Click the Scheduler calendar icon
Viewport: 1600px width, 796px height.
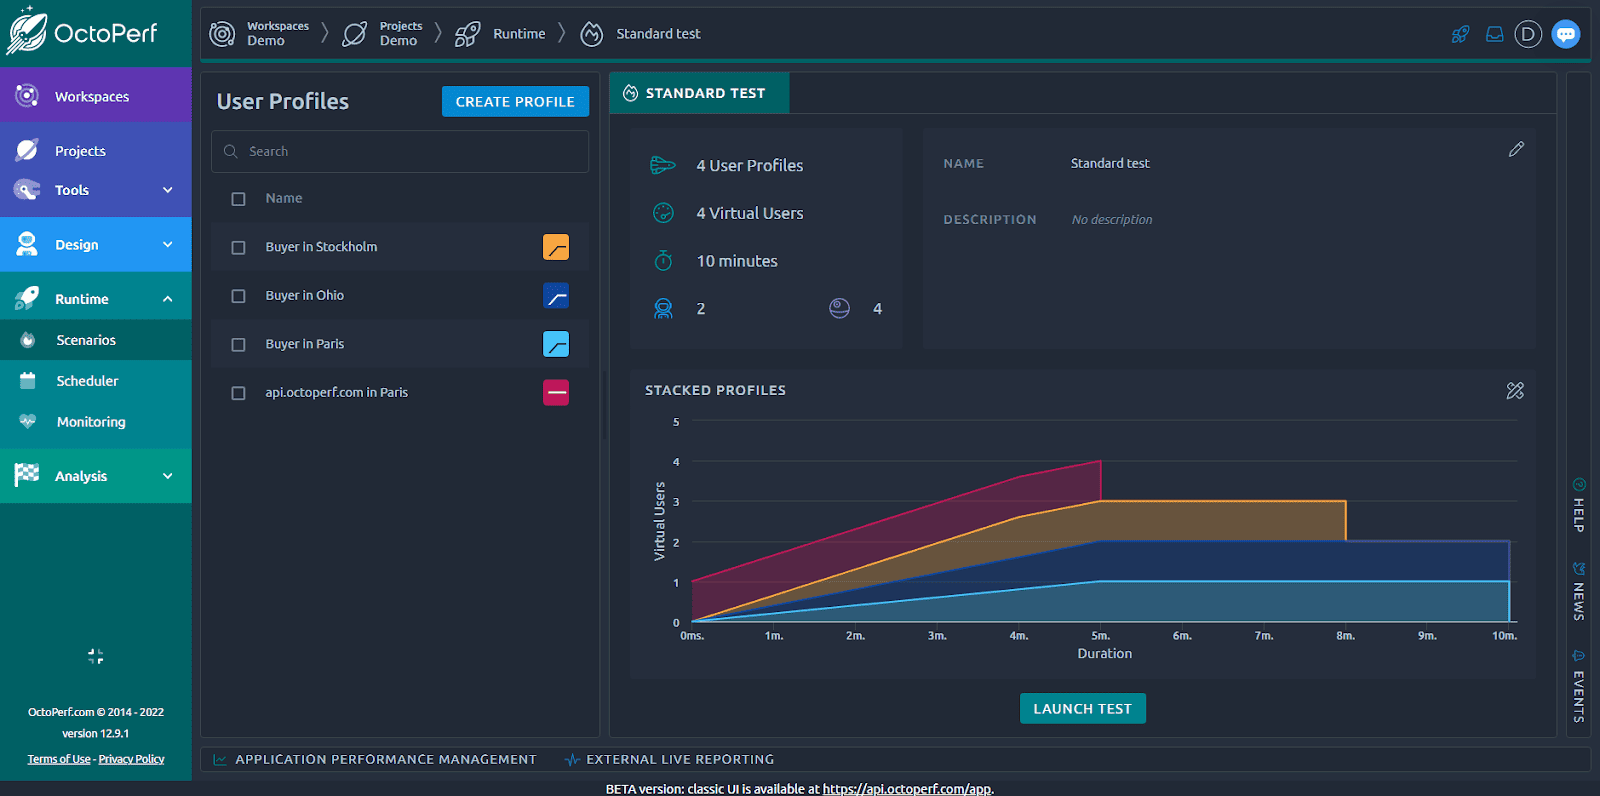point(28,380)
